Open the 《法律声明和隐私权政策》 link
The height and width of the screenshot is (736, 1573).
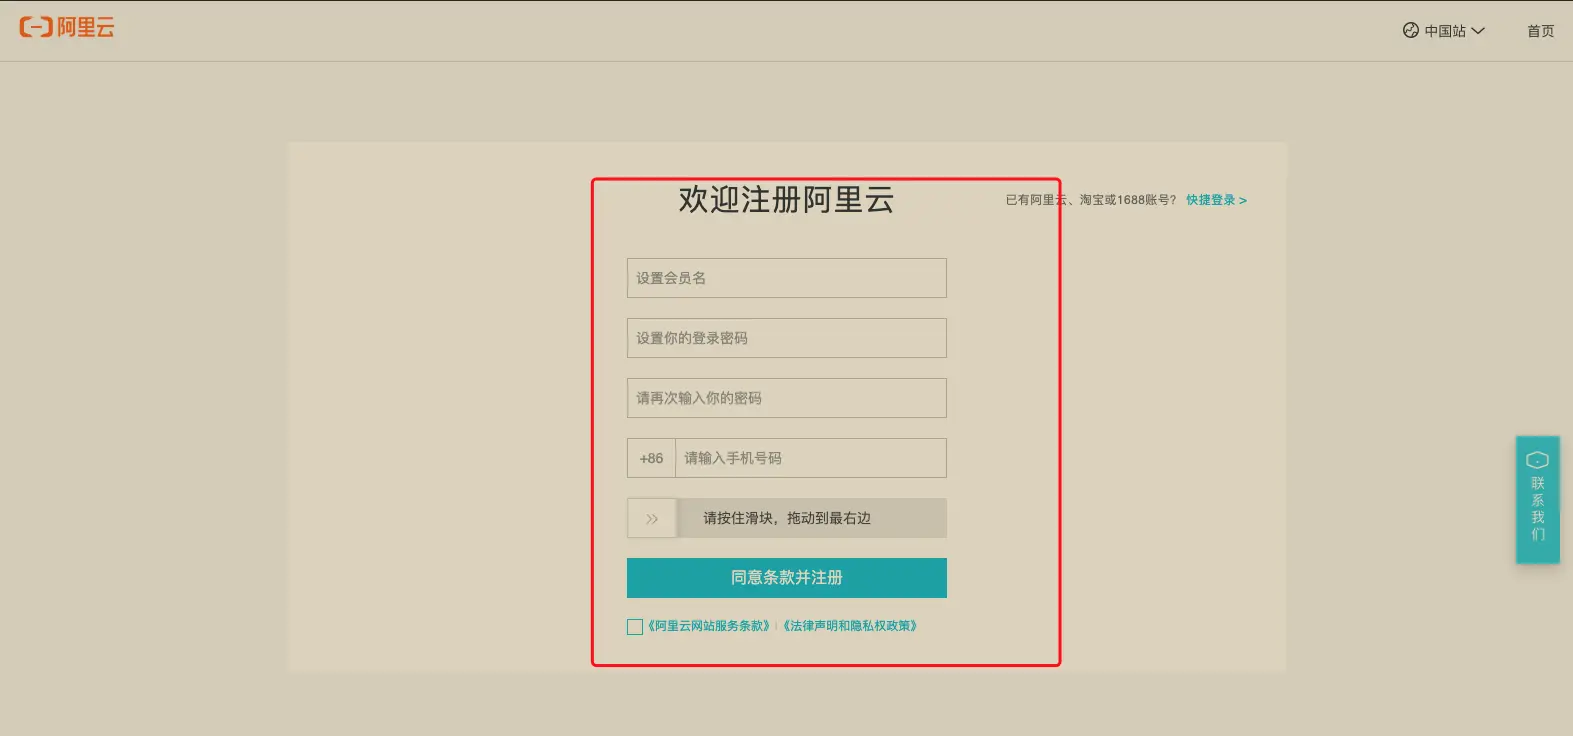[850, 626]
